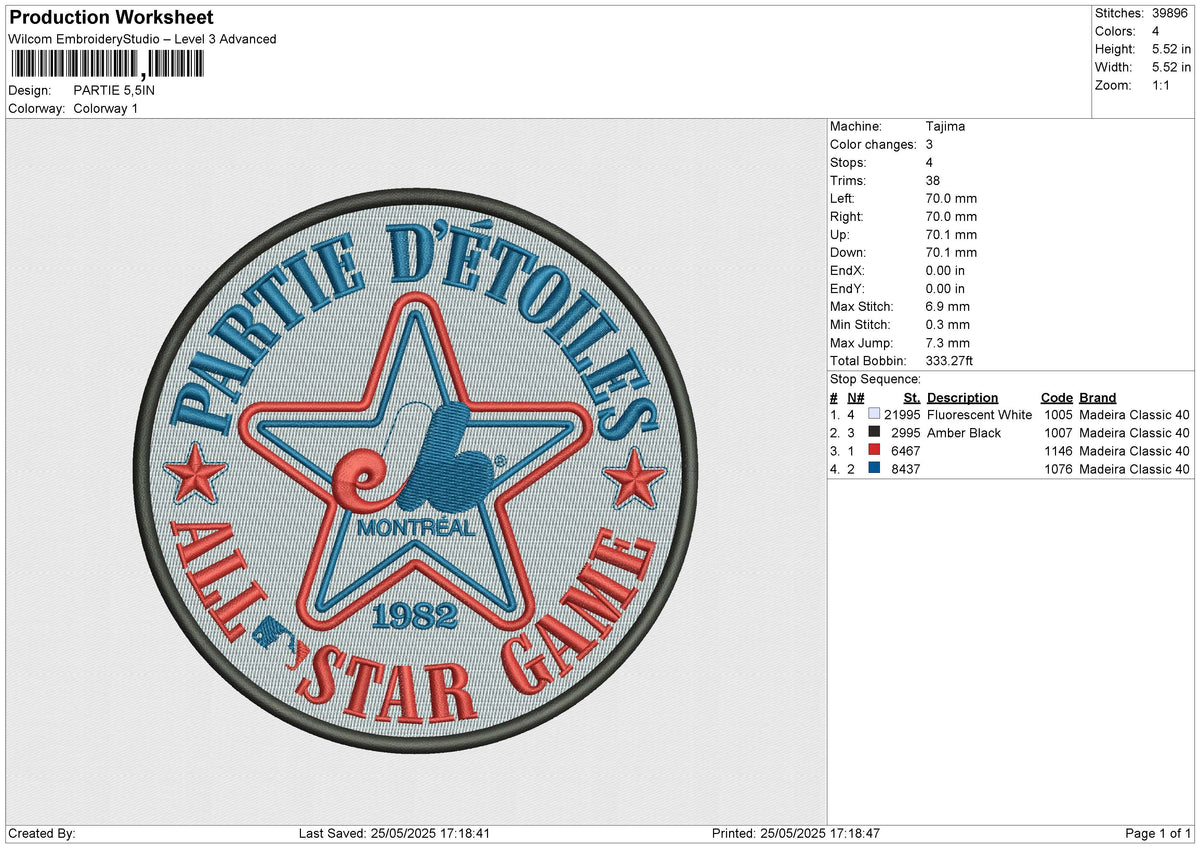Click the Color changes value 3
The image size is (1200, 848).
pyautogui.click(x=930, y=144)
